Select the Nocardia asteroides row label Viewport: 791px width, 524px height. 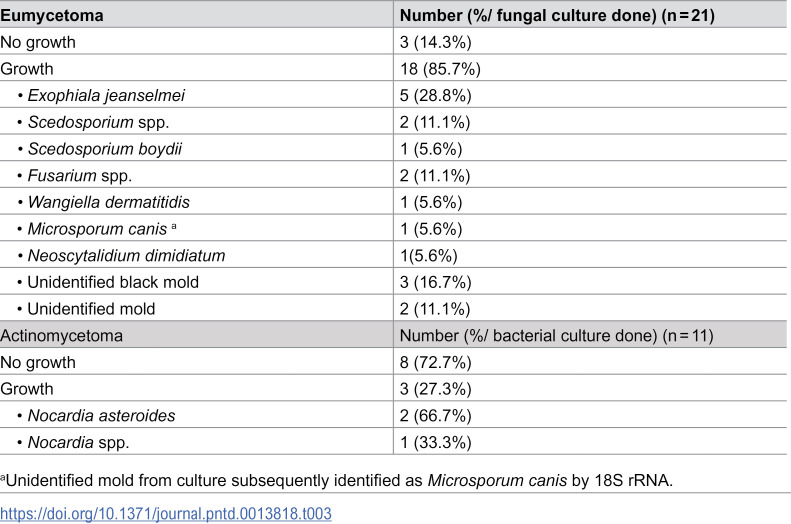(101, 416)
